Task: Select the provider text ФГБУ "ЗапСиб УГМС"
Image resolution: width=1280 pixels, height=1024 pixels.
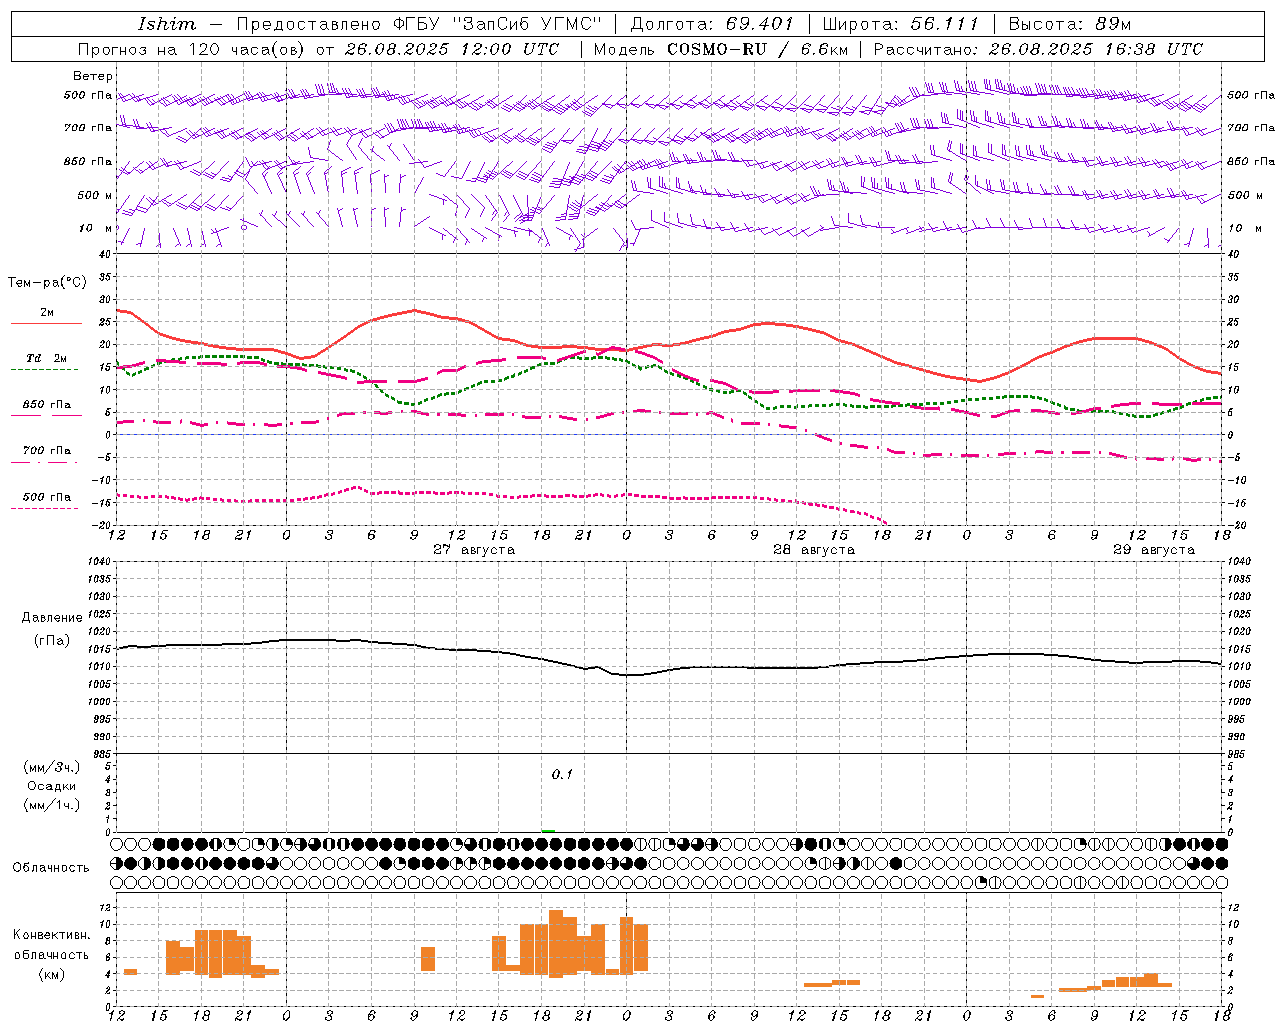Action: click(x=496, y=23)
